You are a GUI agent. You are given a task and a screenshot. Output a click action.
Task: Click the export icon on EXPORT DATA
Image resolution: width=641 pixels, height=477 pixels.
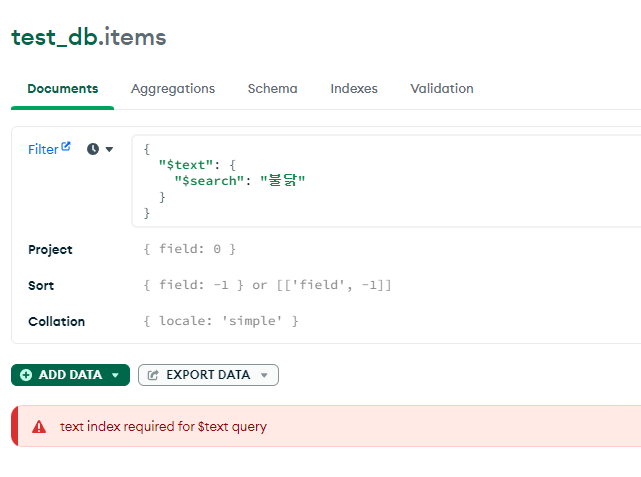pos(153,375)
